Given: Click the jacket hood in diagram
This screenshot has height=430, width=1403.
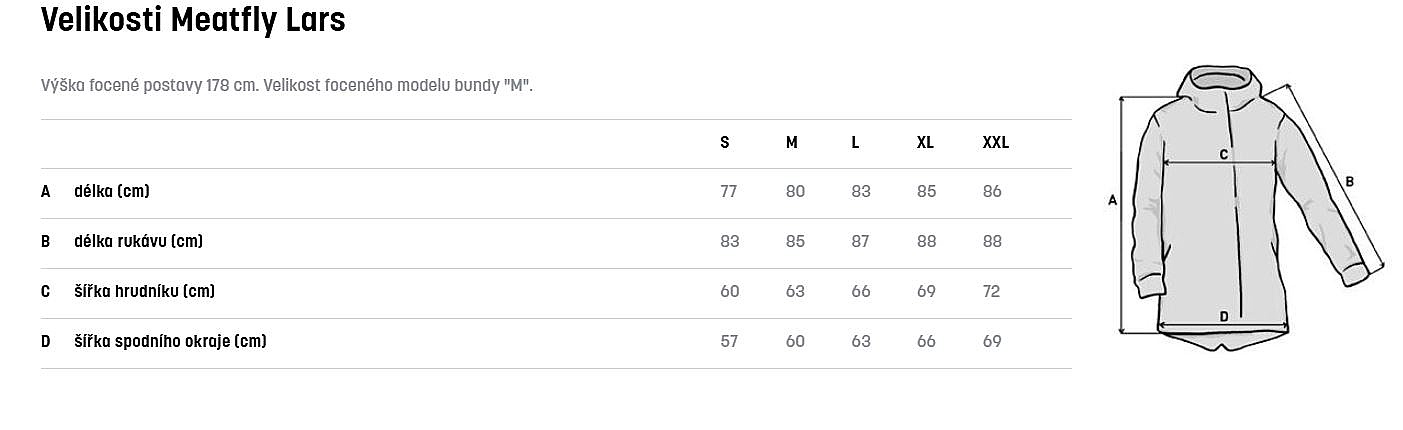Looking at the screenshot, I should 1223,90.
